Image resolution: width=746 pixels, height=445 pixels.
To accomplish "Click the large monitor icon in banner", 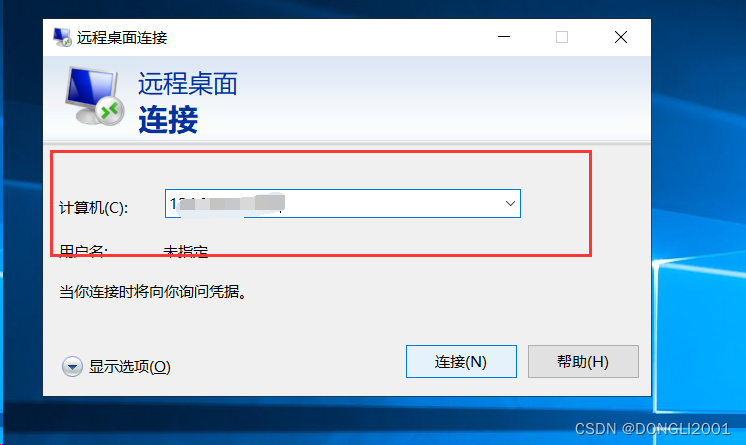I will (x=94, y=96).
